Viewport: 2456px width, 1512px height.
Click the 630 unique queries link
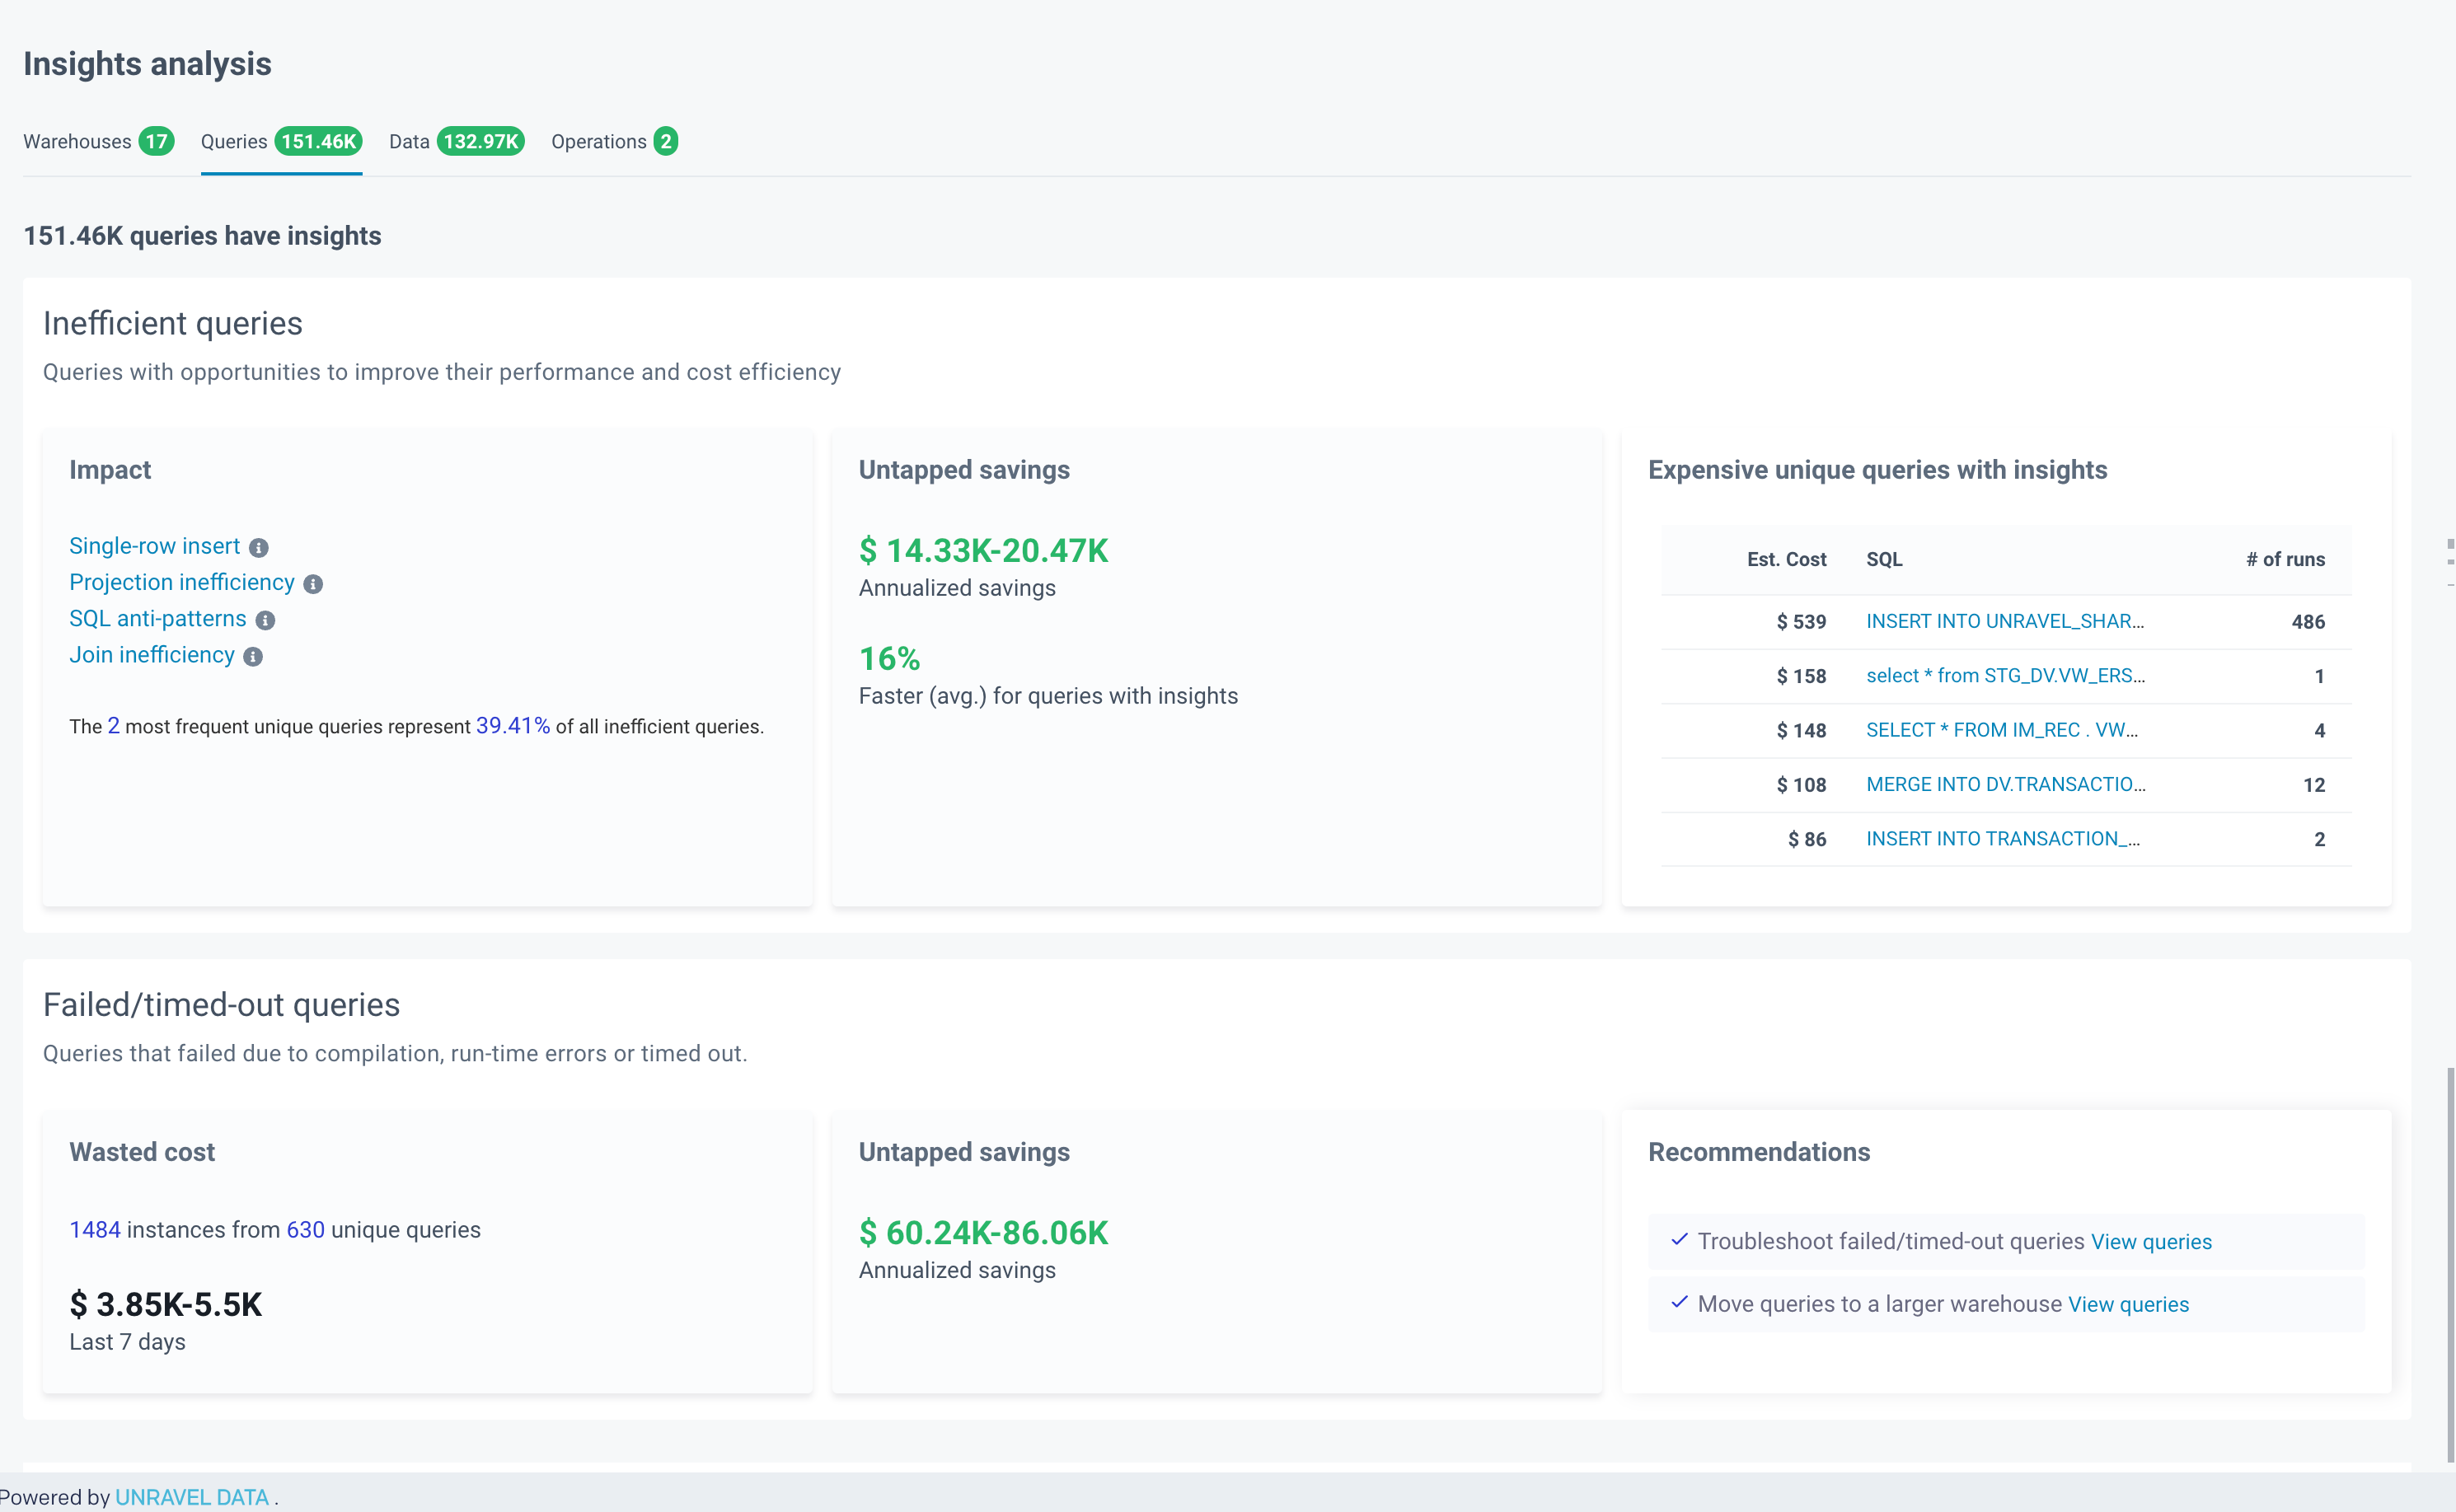pyautogui.click(x=305, y=1230)
